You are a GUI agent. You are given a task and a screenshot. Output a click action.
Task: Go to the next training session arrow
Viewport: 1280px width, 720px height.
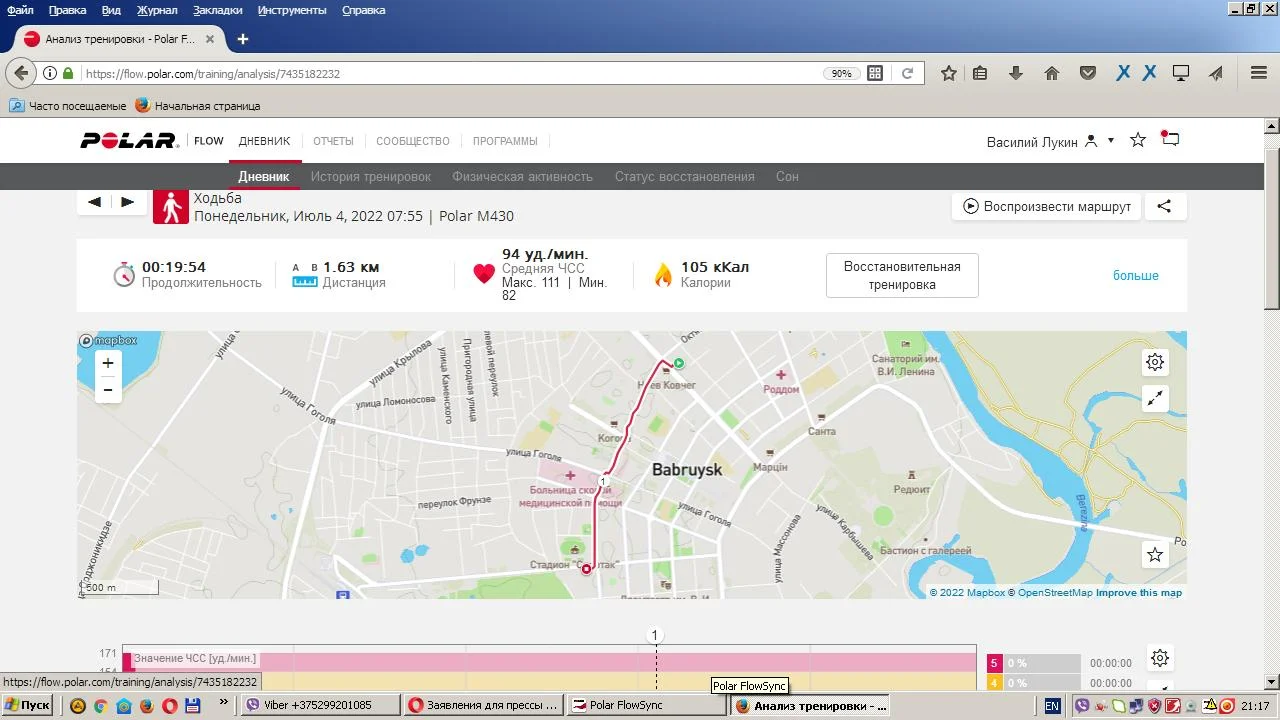127,202
